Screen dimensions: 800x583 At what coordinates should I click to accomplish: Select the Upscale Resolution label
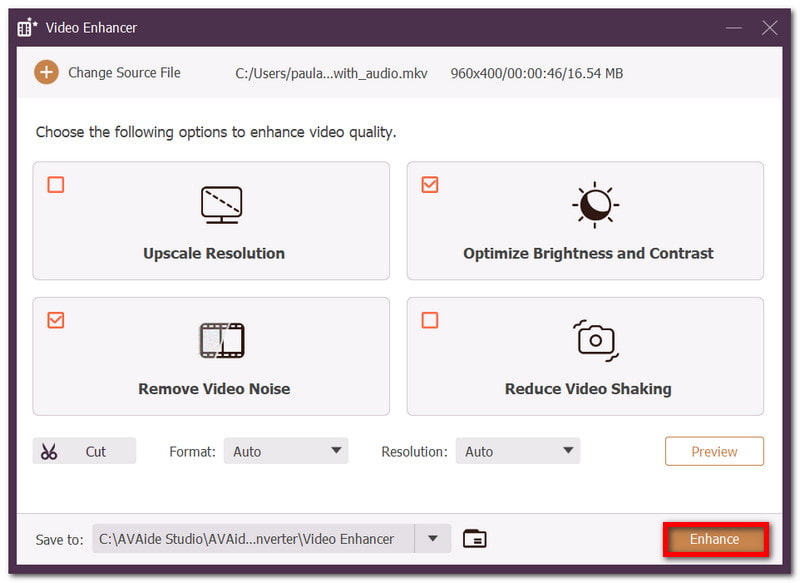(214, 254)
